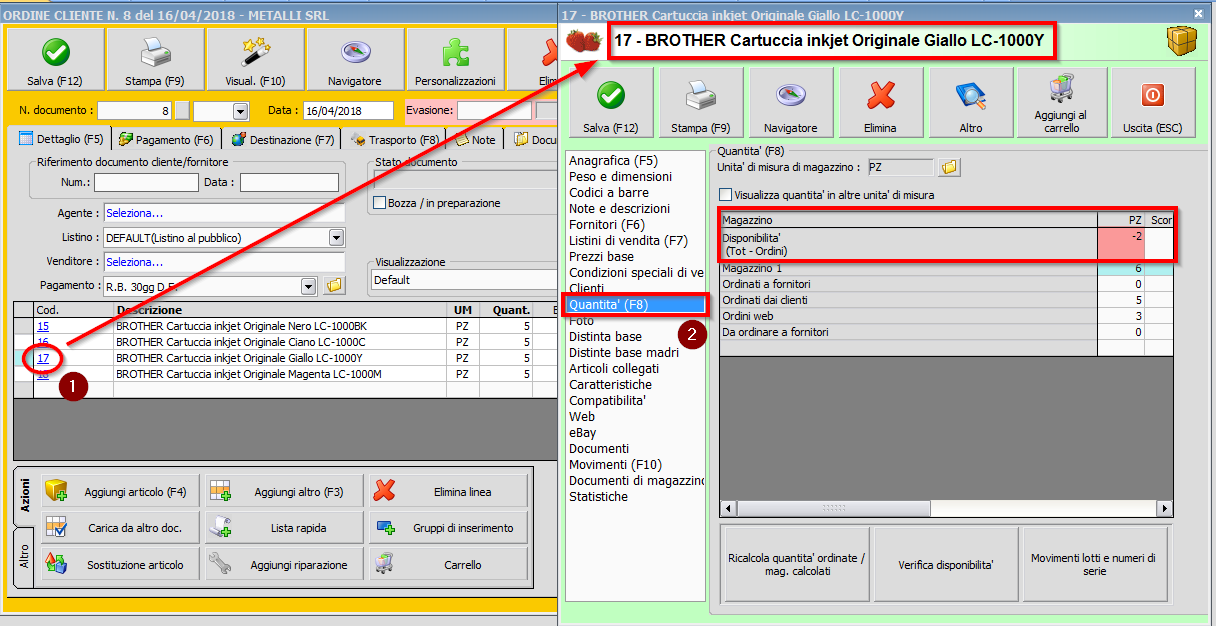Expand the Listino dropdown
The width and height of the screenshot is (1216, 626).
pyautogui.click(x=337, y=238)
